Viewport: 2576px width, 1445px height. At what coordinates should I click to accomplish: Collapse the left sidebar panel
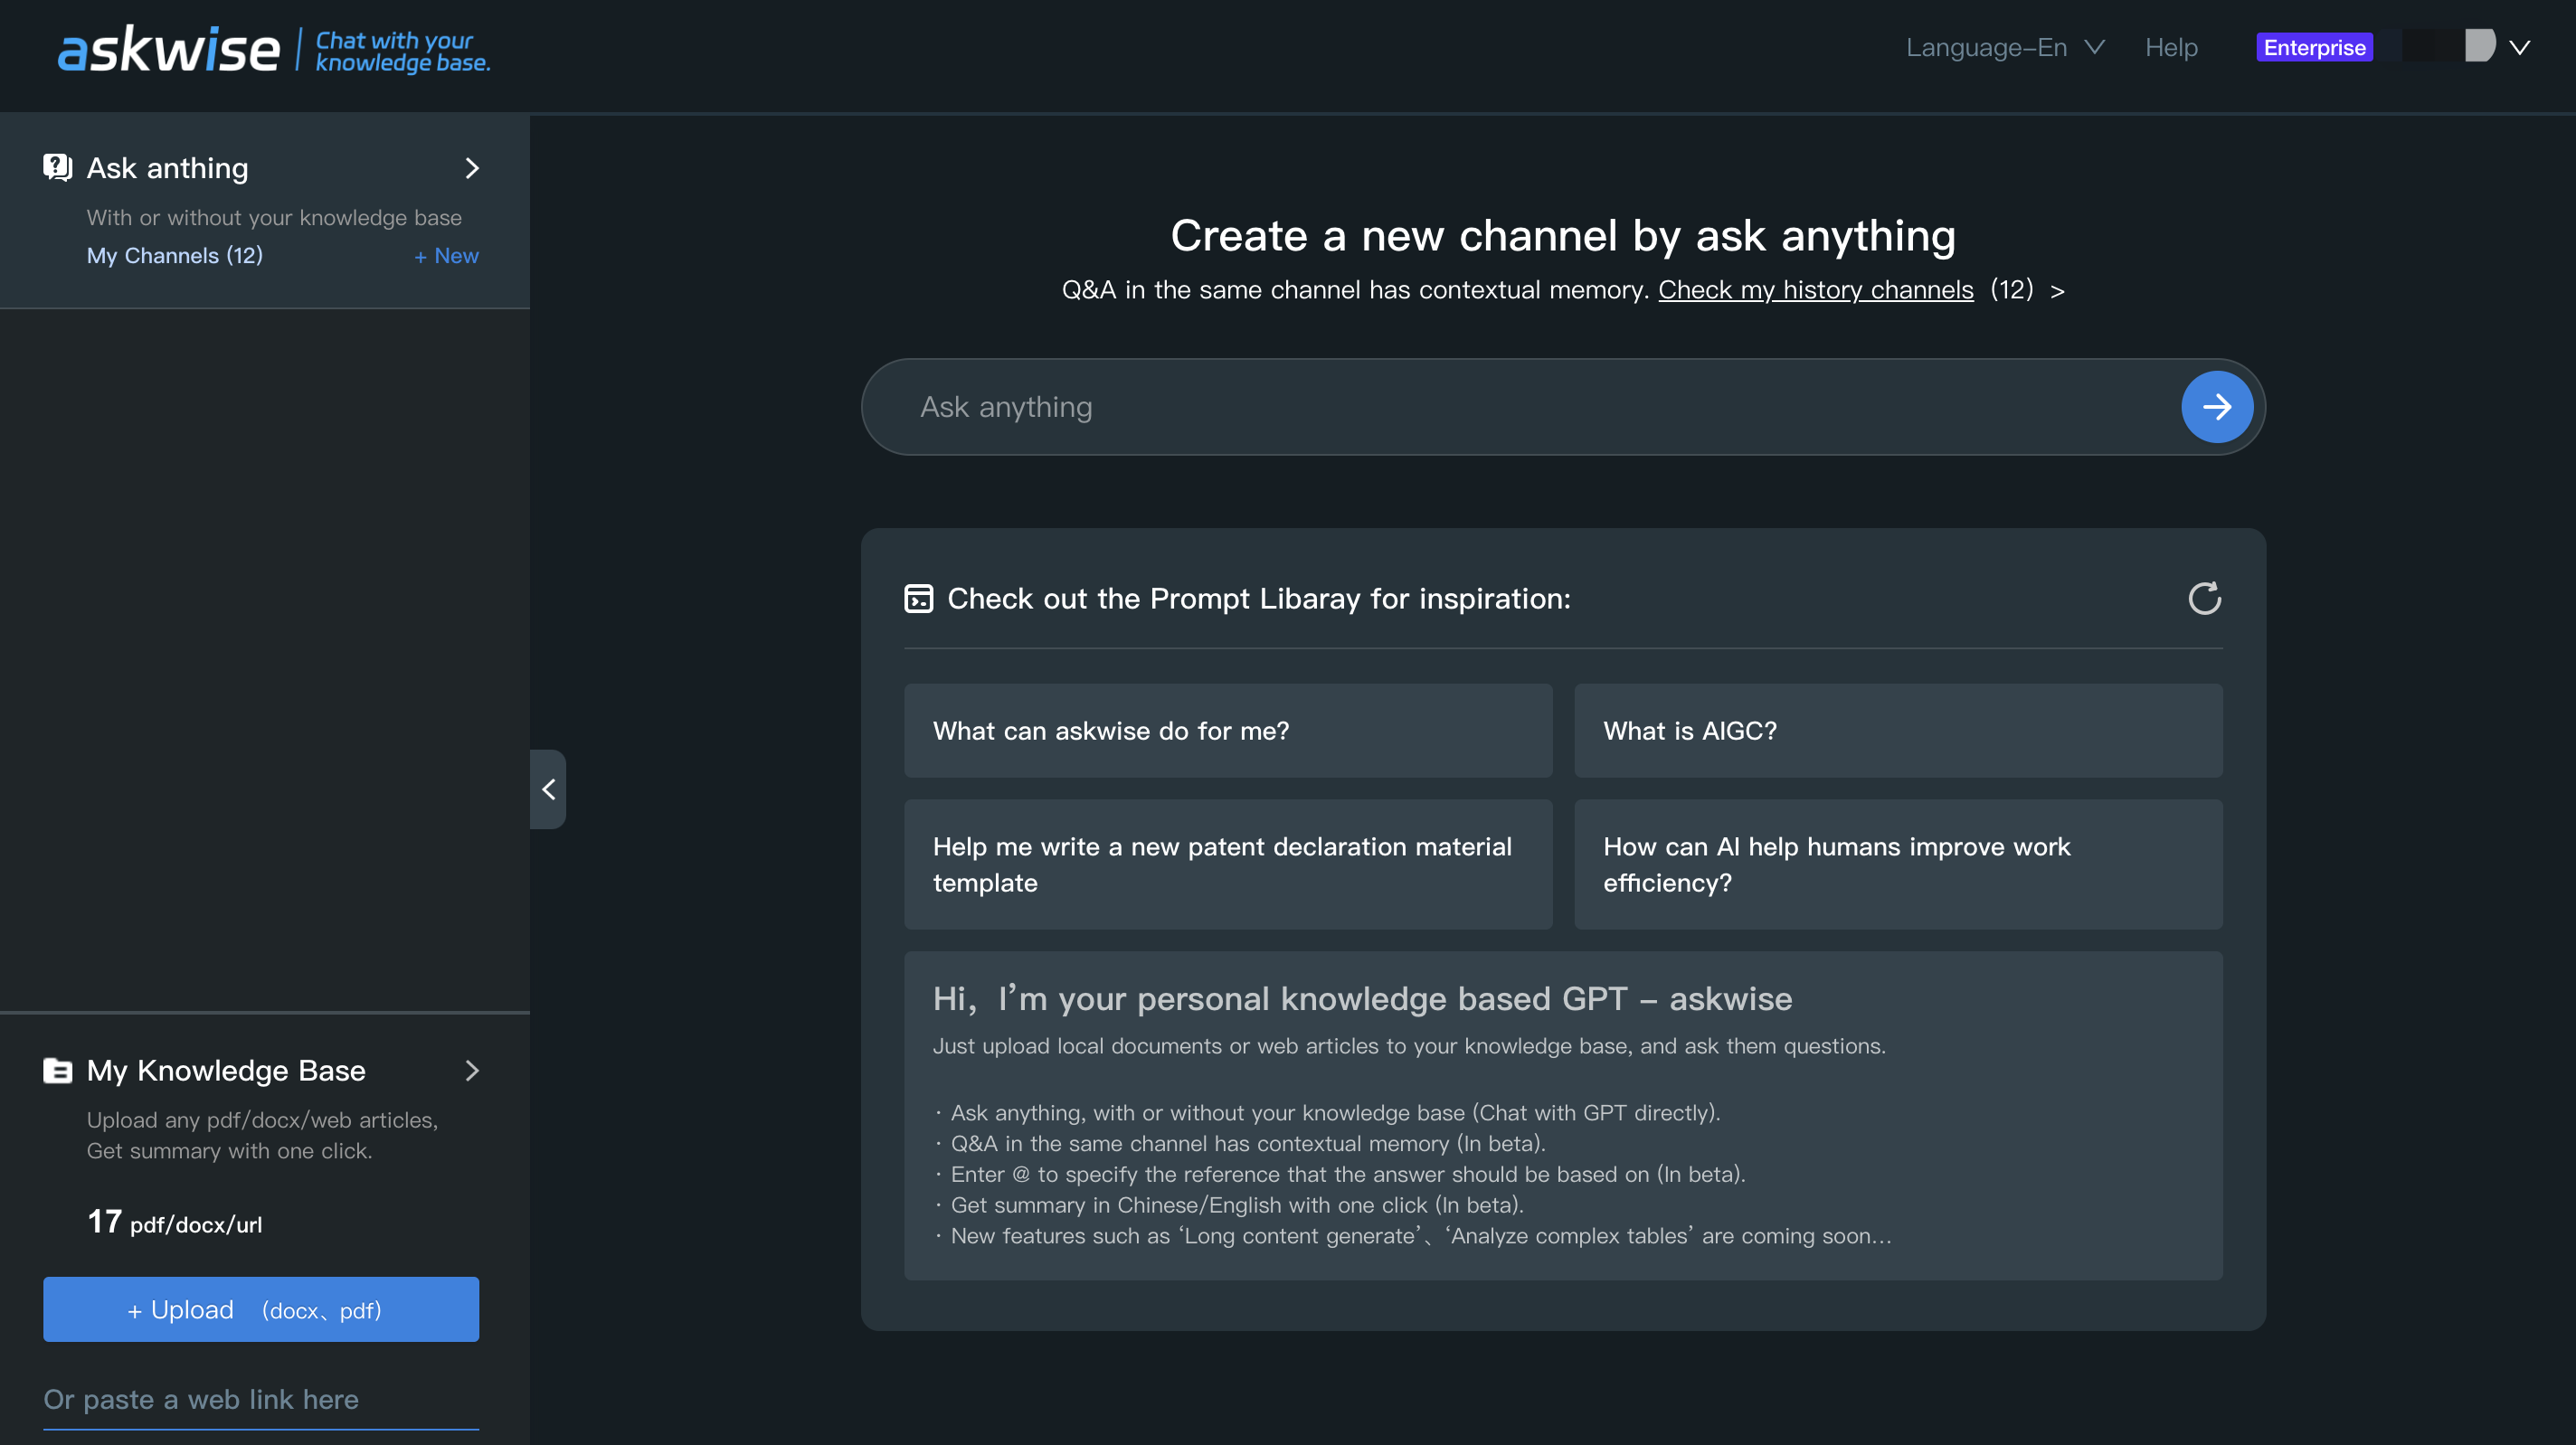coord(548,789)
